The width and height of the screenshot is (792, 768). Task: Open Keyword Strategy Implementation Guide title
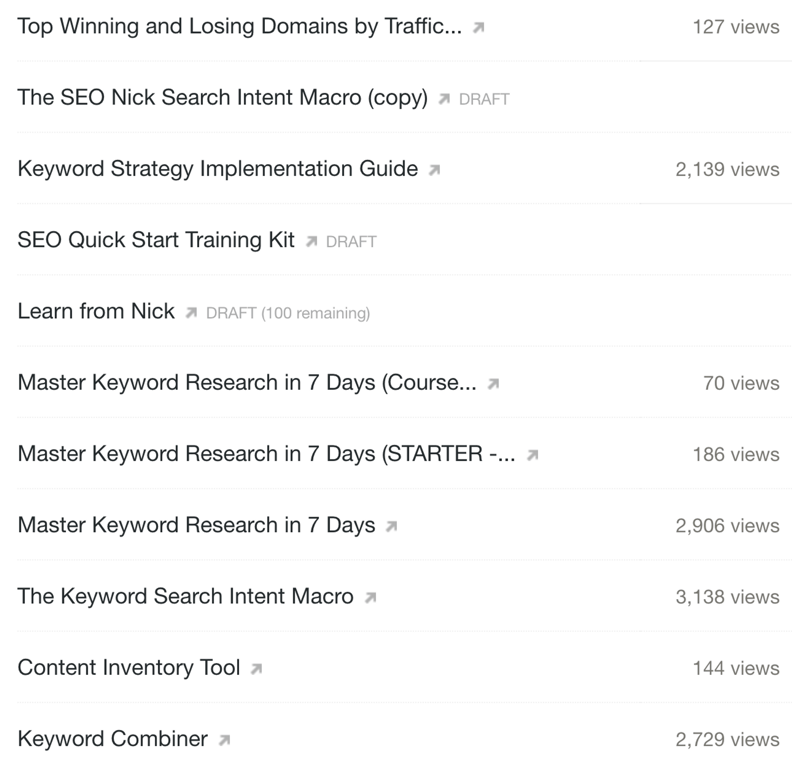[x=217, y=169]
